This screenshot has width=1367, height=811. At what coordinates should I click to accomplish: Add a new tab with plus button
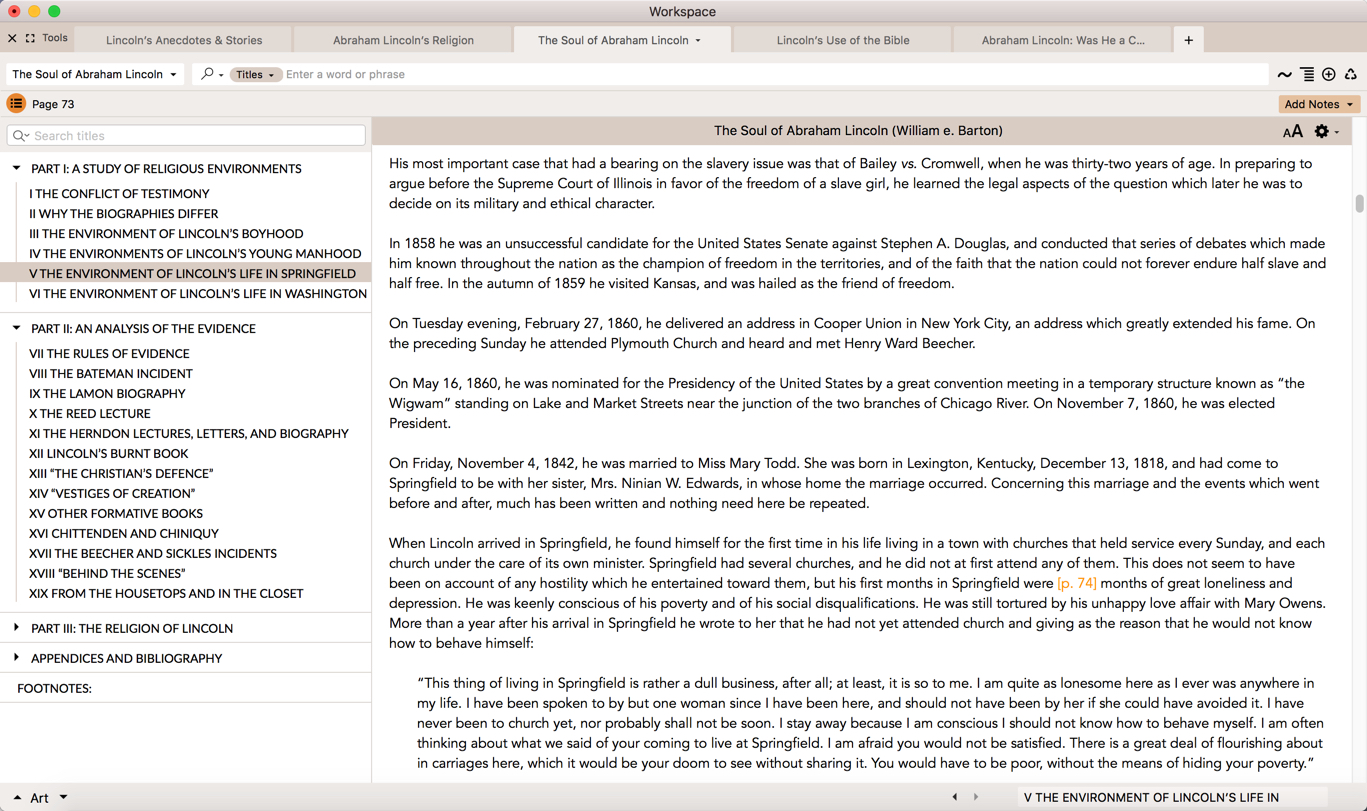click(1188, 40)
